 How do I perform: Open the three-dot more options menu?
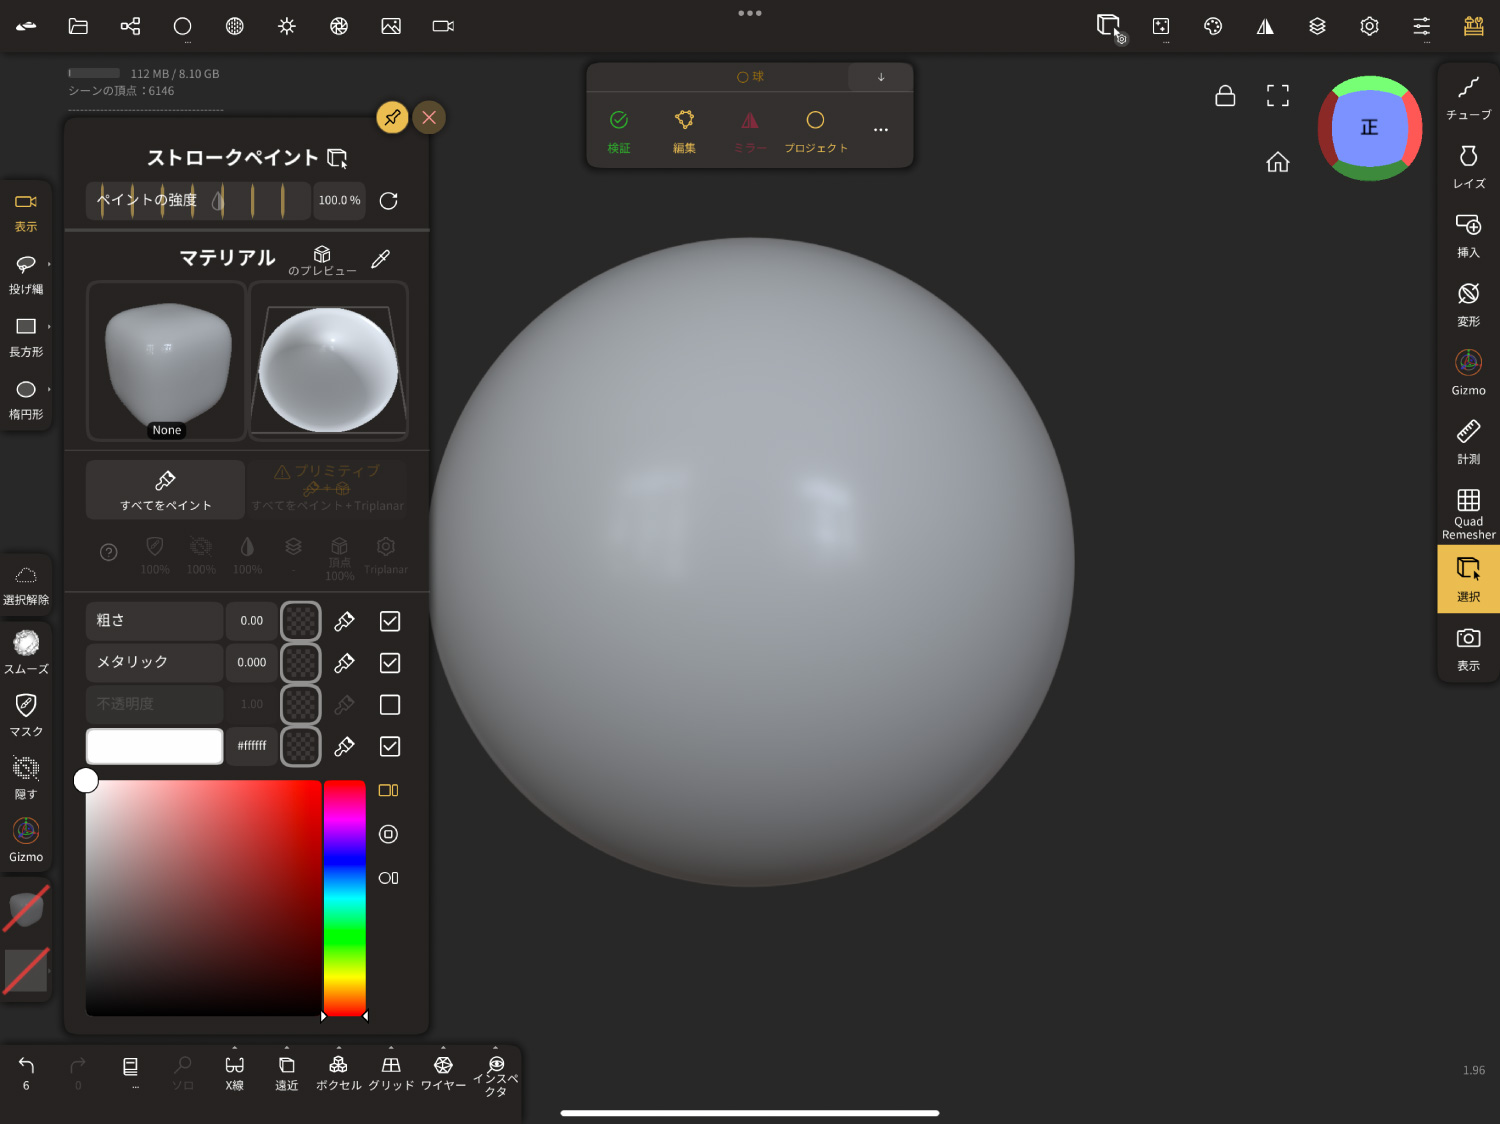coord(880,130)
